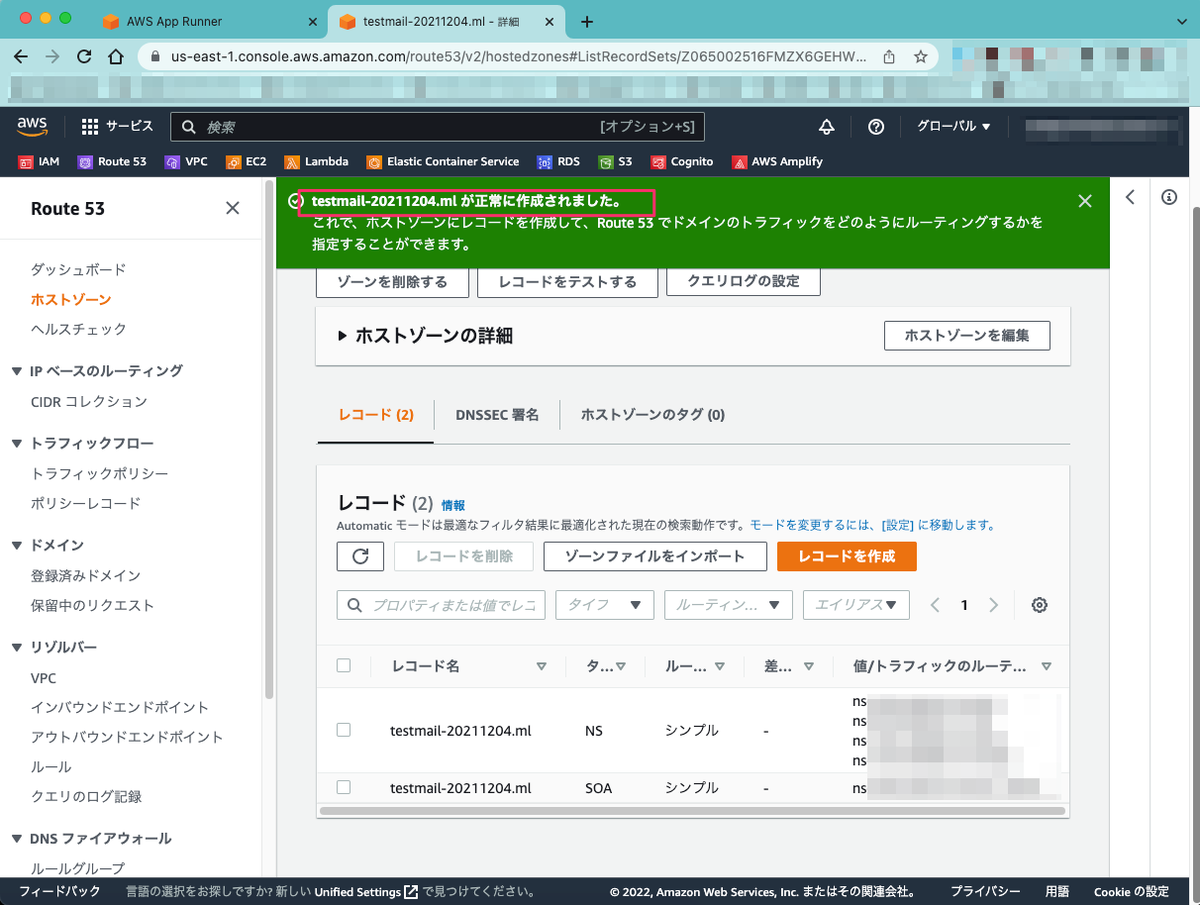Click the record property filter field
1200x905 pixels.
[442, 605]
